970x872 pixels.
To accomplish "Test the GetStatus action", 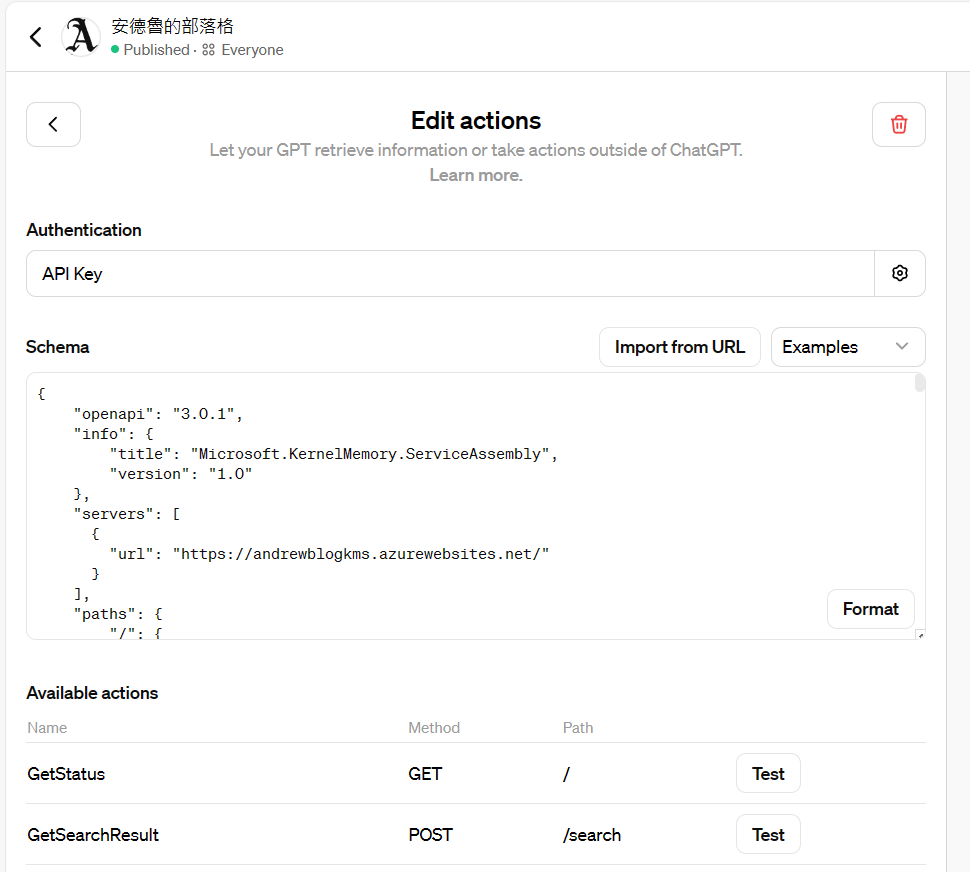I will click(768, 773).
